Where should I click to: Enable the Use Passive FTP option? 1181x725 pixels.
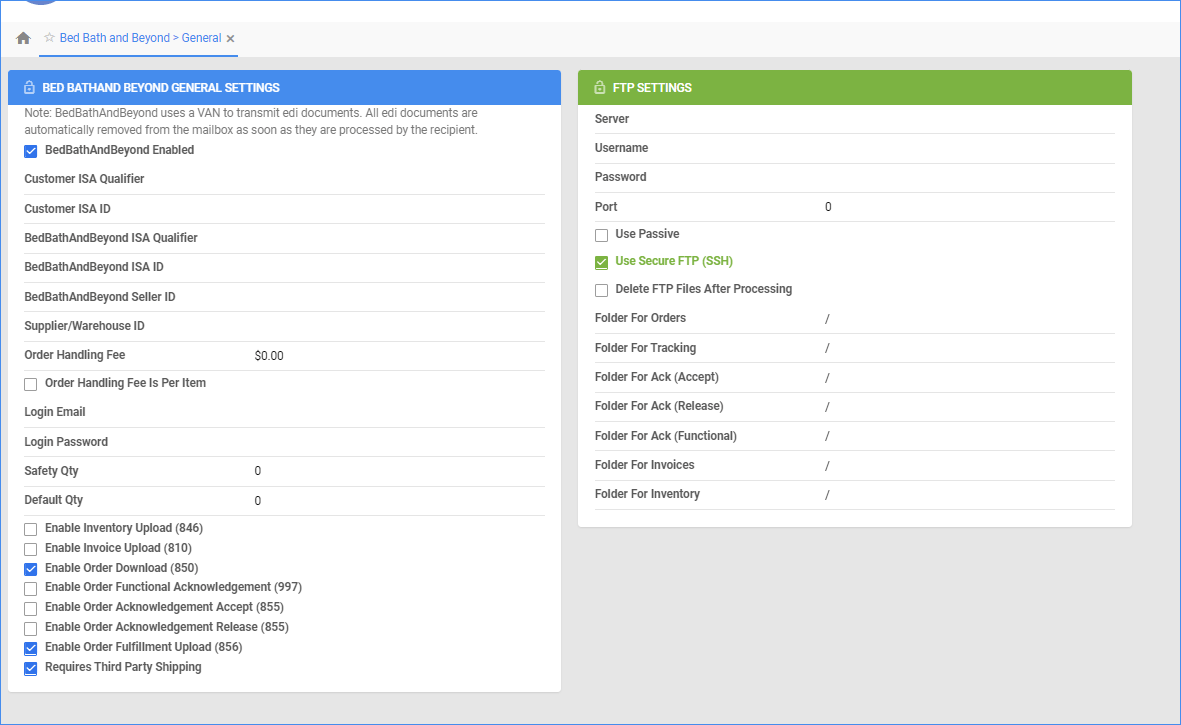click(601, 234)
